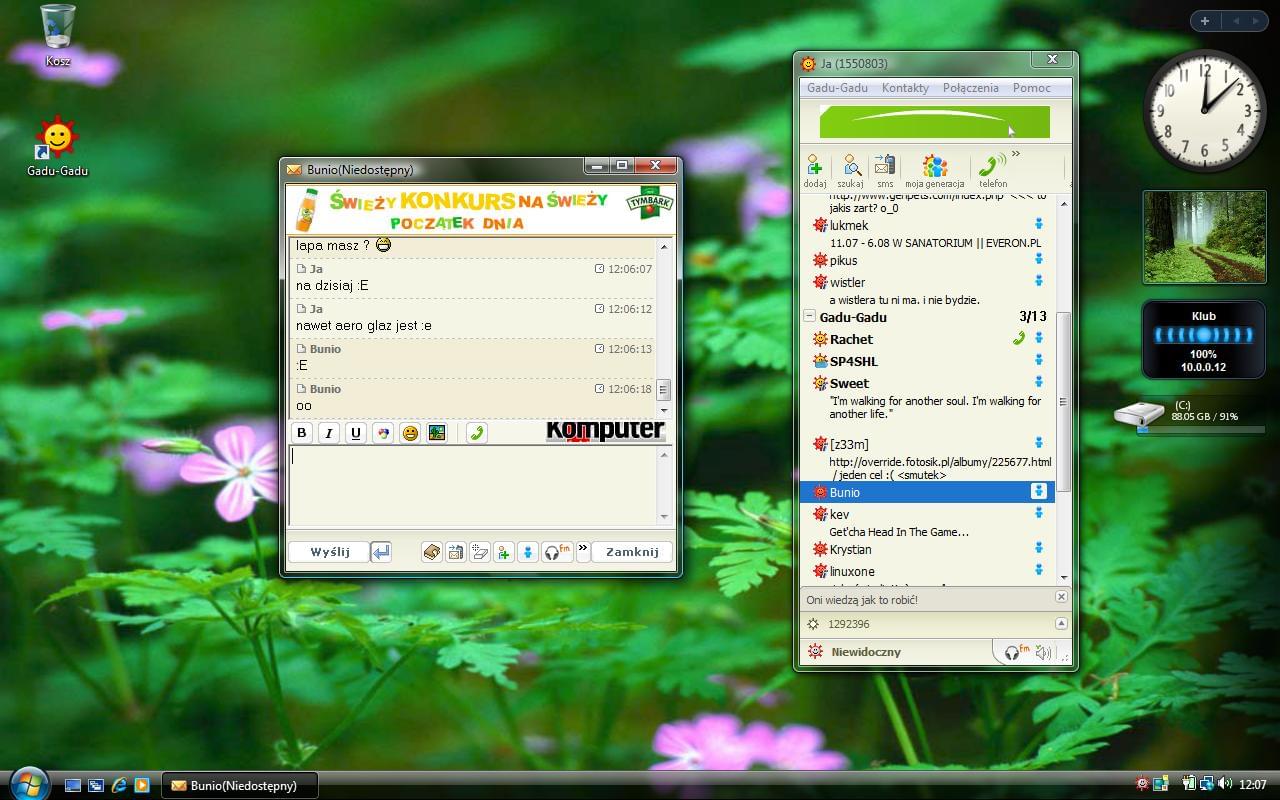This screenshot has height=800, width=1280.
Task: Toggle sound mute speaker in status bar
Action: [1043, 653]
